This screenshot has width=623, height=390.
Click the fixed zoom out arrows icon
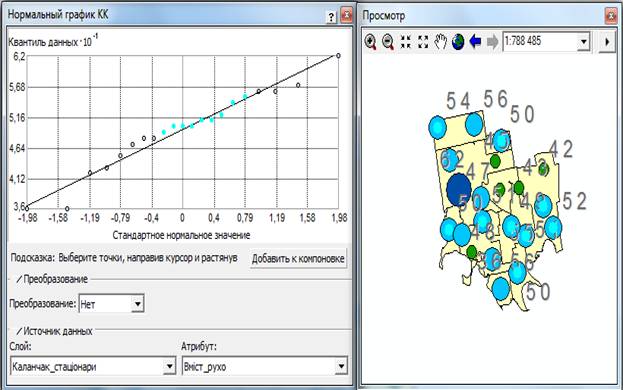423,41
